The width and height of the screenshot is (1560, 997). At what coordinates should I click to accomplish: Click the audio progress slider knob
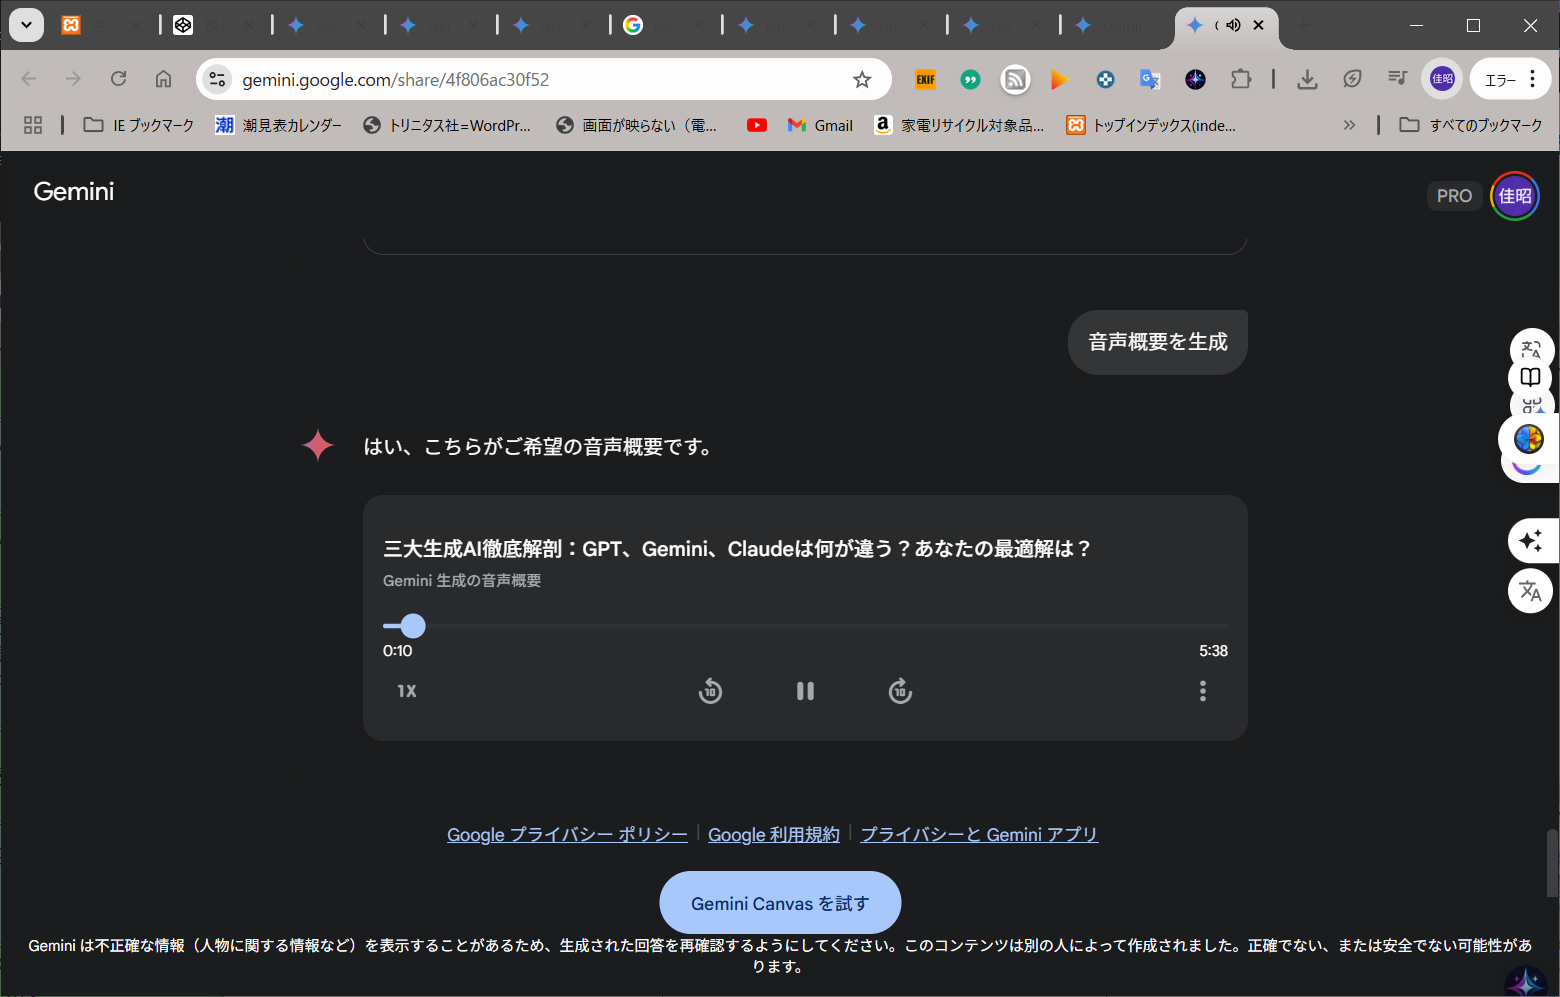[413, 626]
